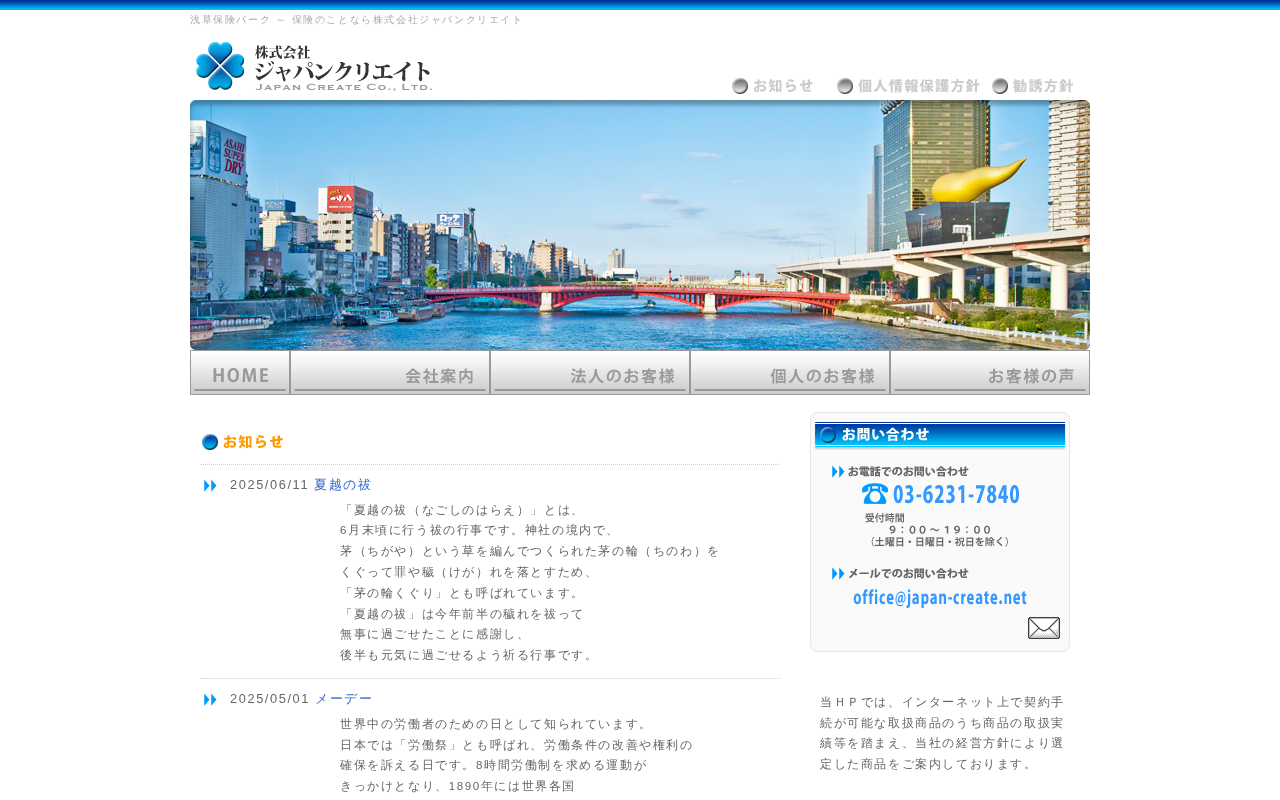Image resolution: width=1280 pixels, height=800 pixels.
Task: Open the envelope mail icon
Action: 1043,628
